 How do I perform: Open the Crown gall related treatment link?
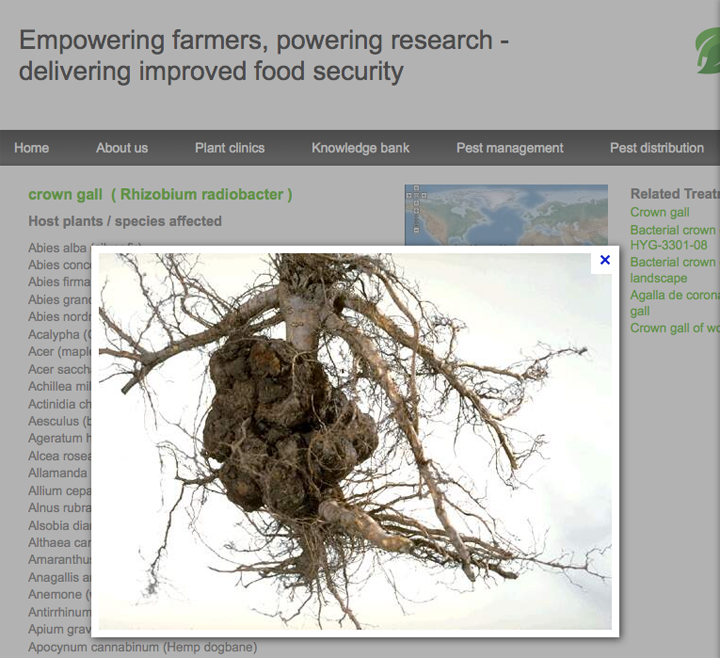pos(660,212)
